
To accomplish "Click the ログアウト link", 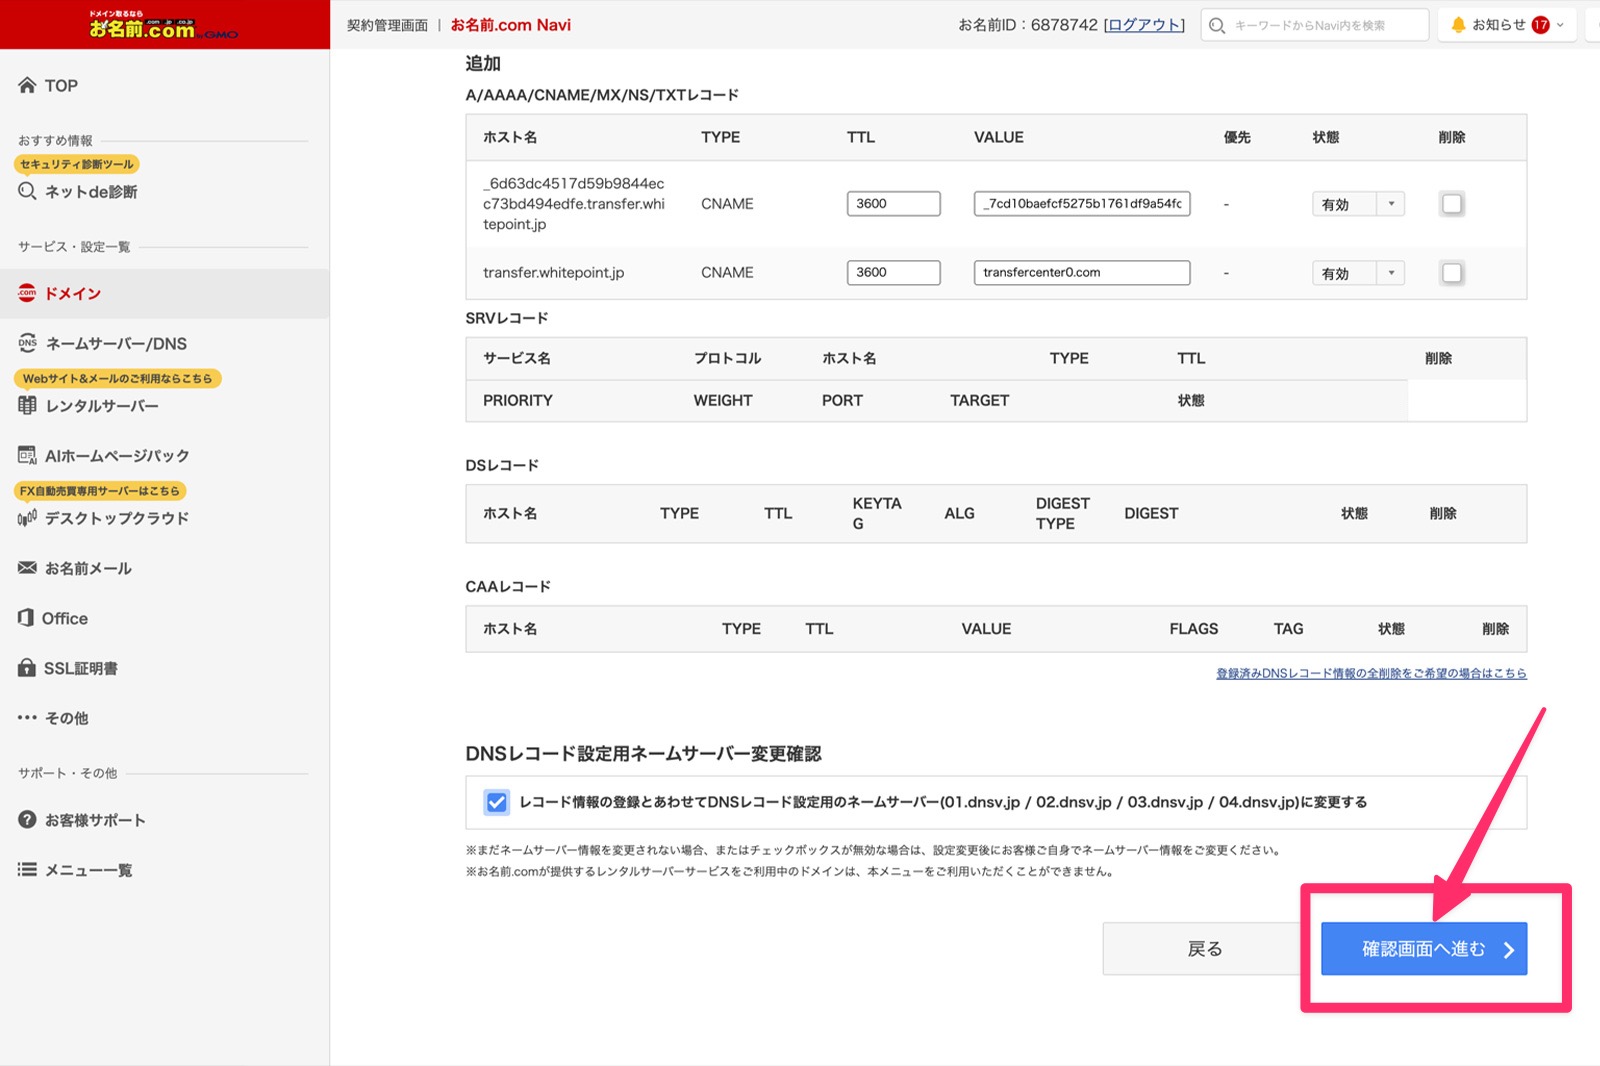I will [1144, 25].
